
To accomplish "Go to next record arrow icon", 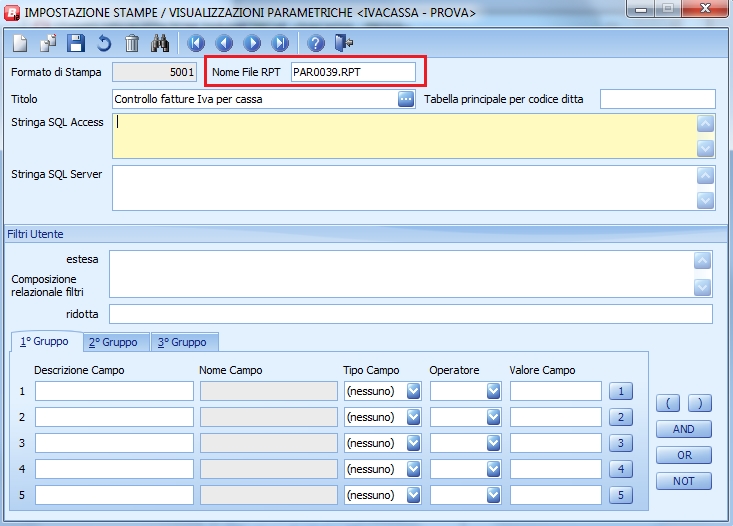I will 252,43.
